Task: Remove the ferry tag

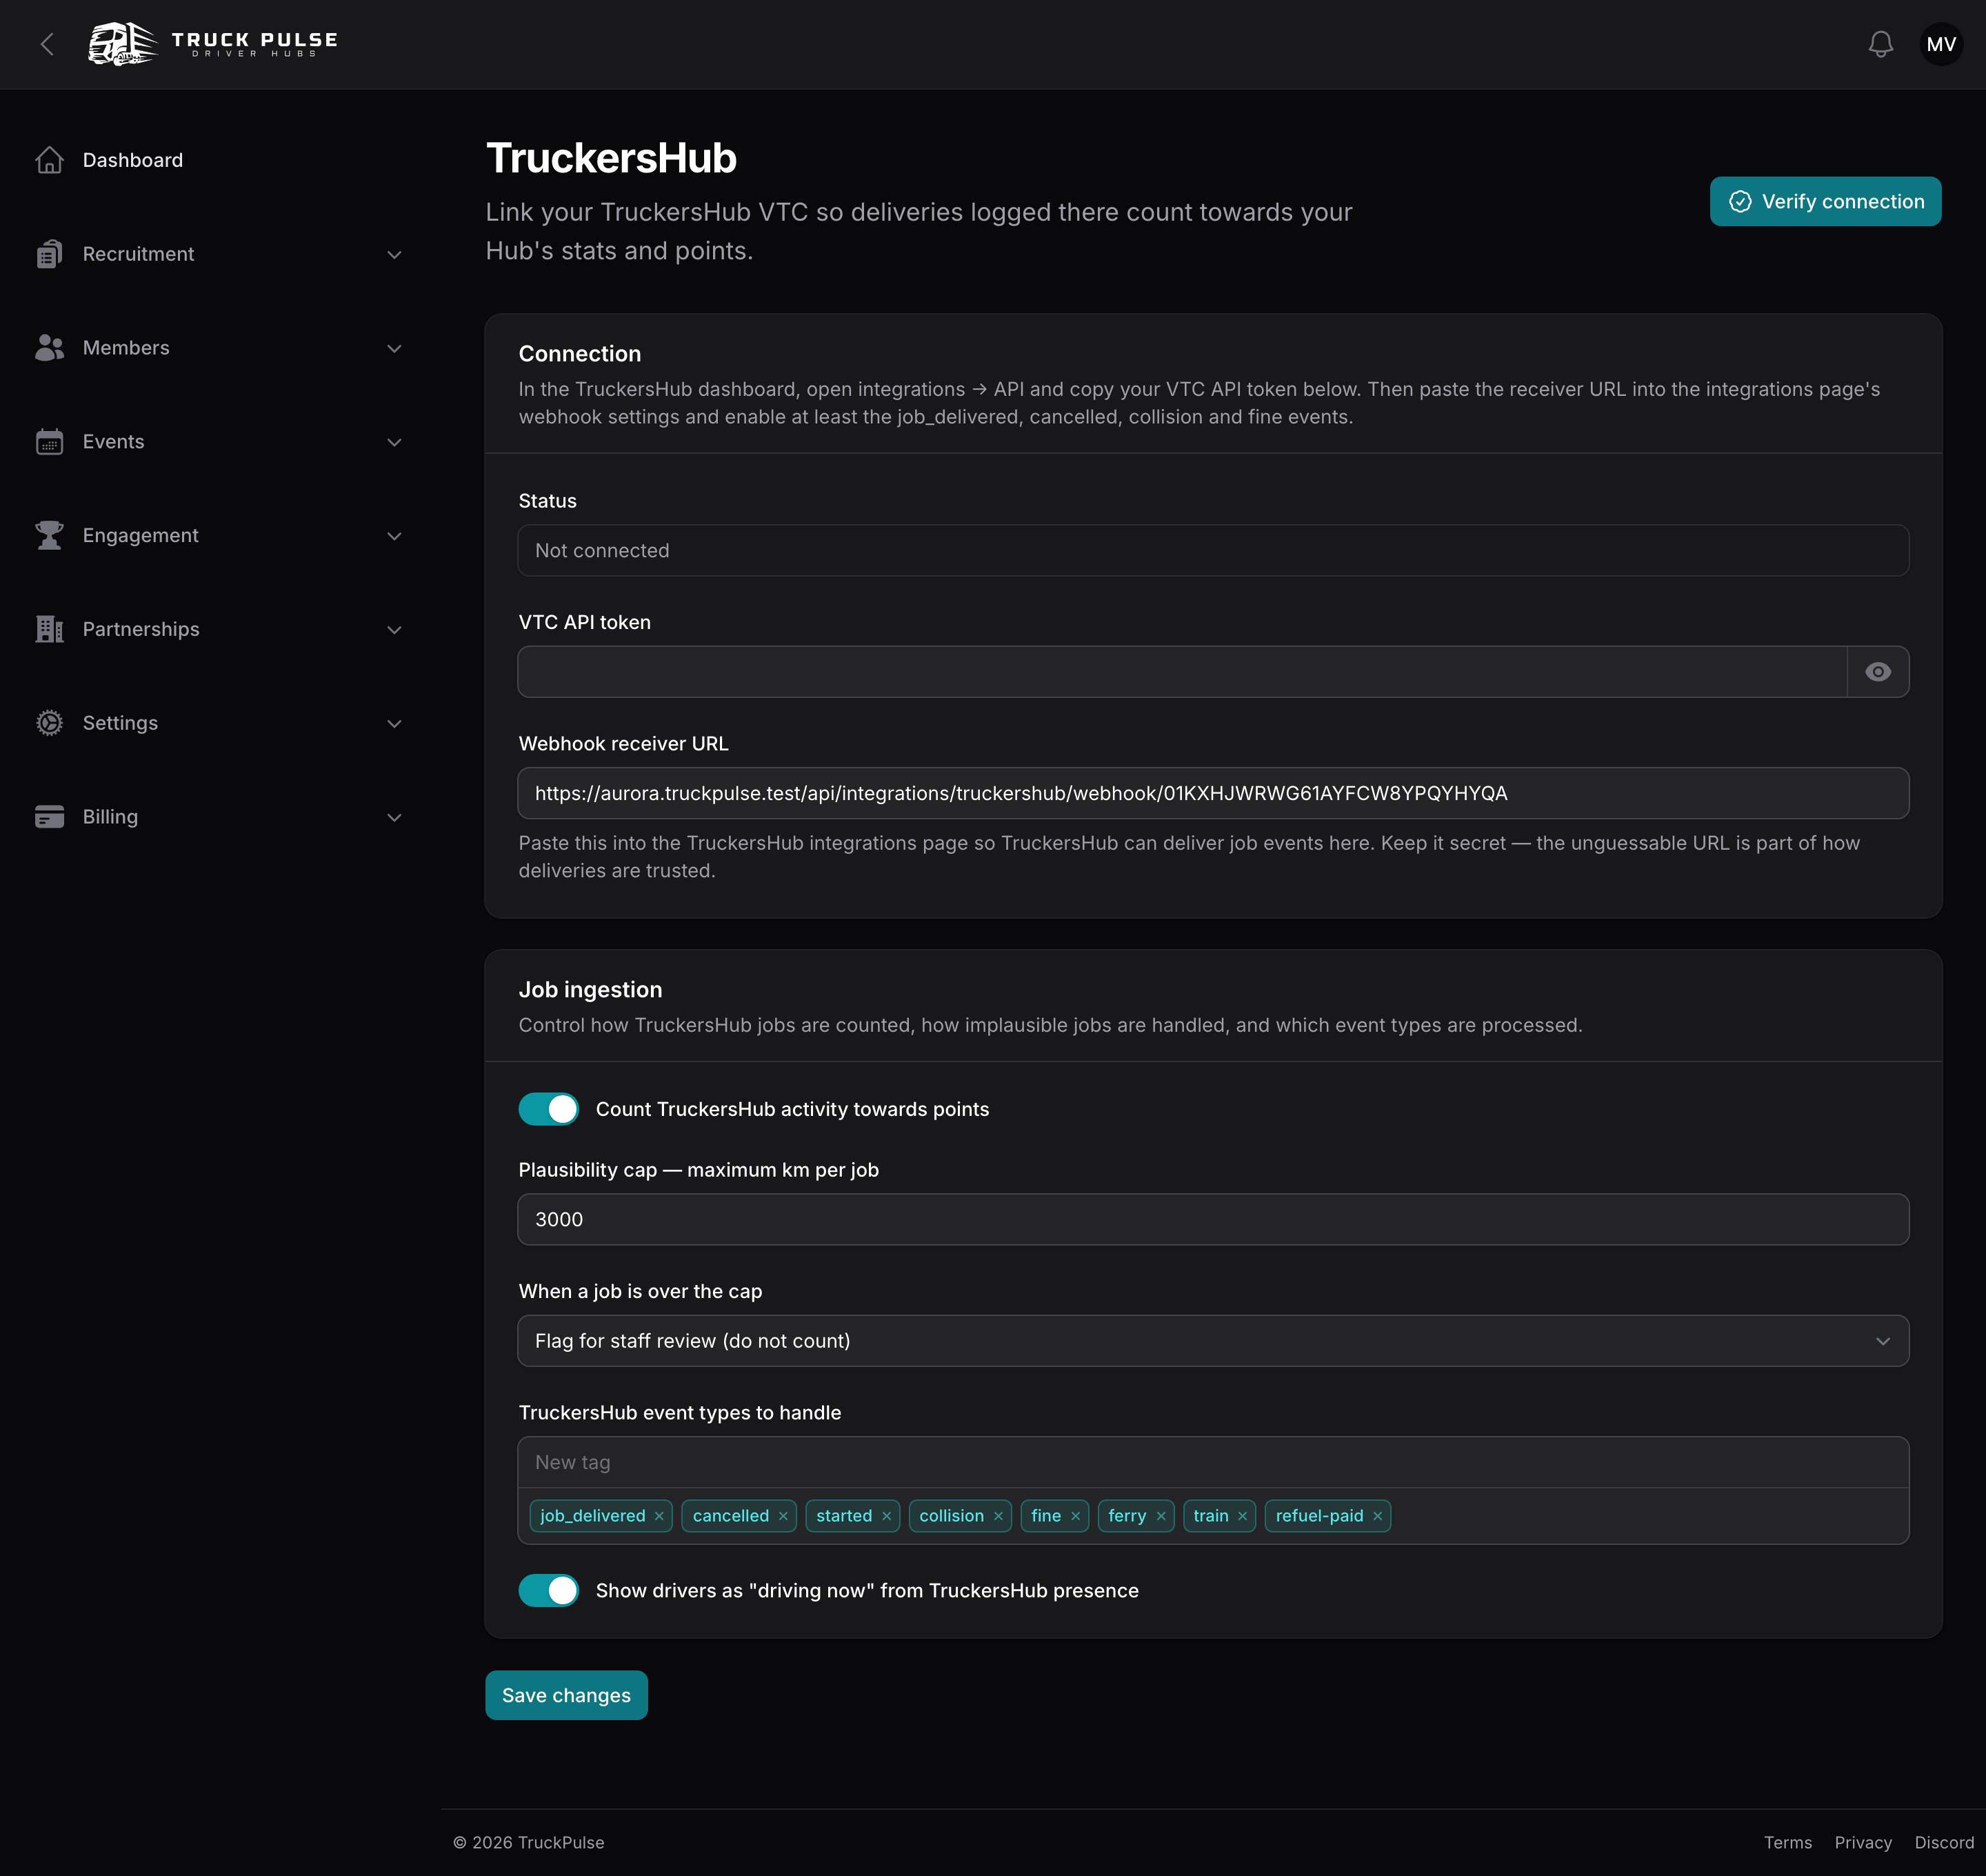Action: point(1161,1516)
